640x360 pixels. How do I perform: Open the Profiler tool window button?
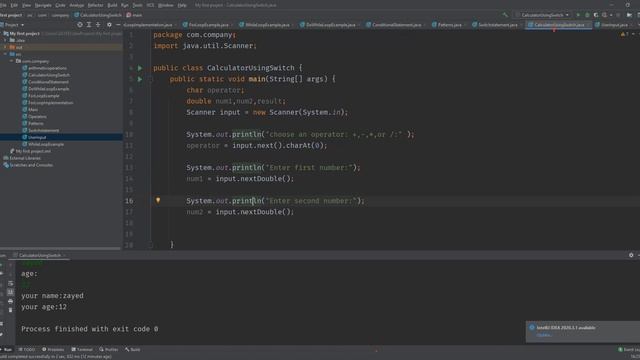pos(109,349)
